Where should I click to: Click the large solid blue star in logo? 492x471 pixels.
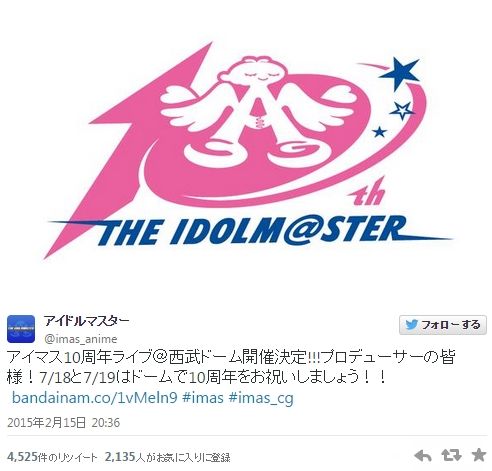(x=399, y=73)
